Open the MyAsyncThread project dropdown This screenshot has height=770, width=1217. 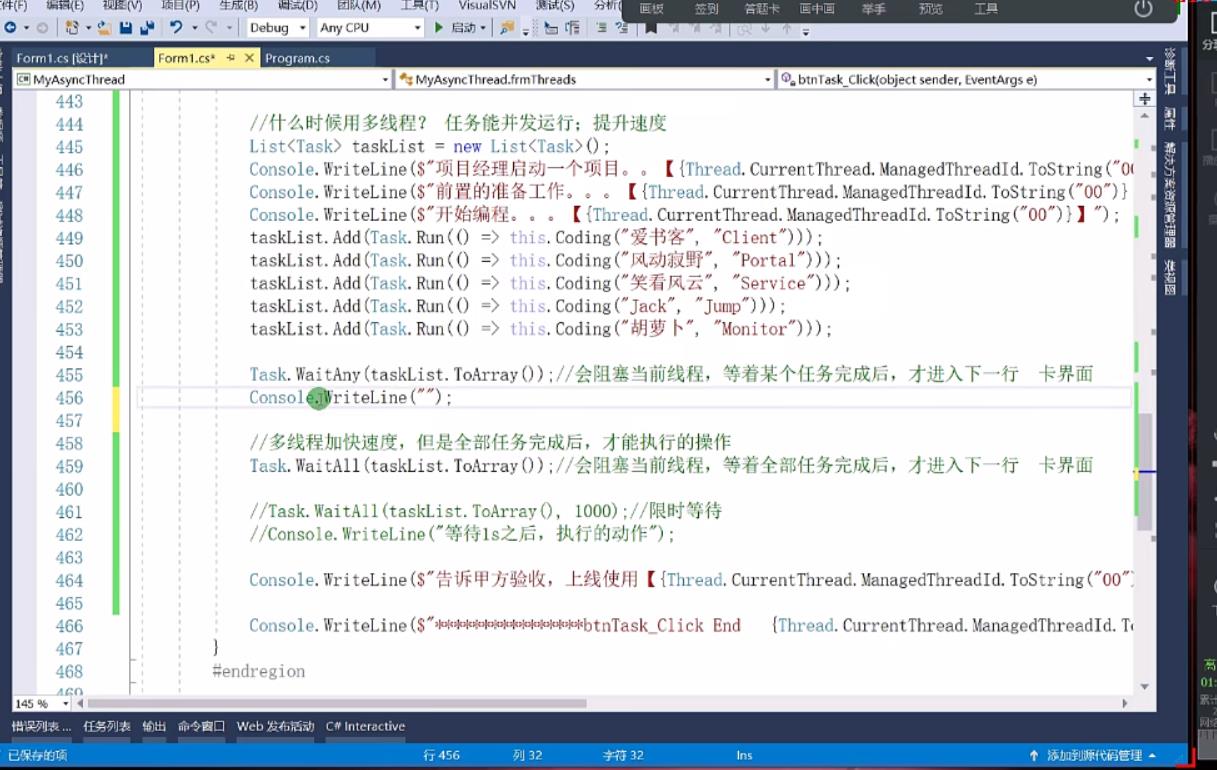[x=203, y=79]
